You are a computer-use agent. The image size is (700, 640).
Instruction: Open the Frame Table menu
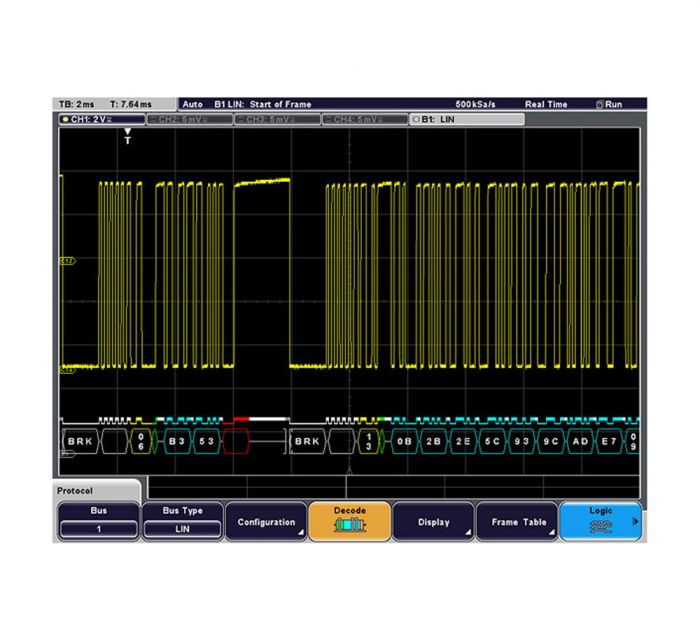tap(517, 521)
